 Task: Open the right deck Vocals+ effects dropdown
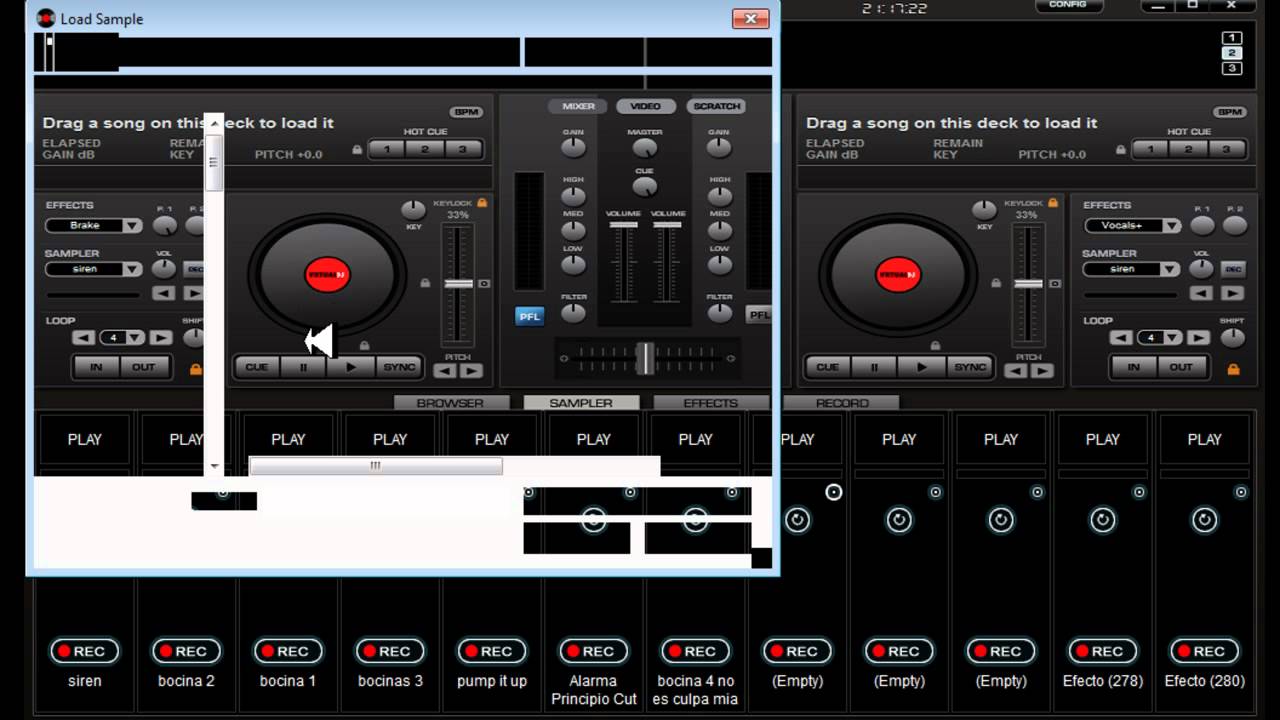point(1170,226)
